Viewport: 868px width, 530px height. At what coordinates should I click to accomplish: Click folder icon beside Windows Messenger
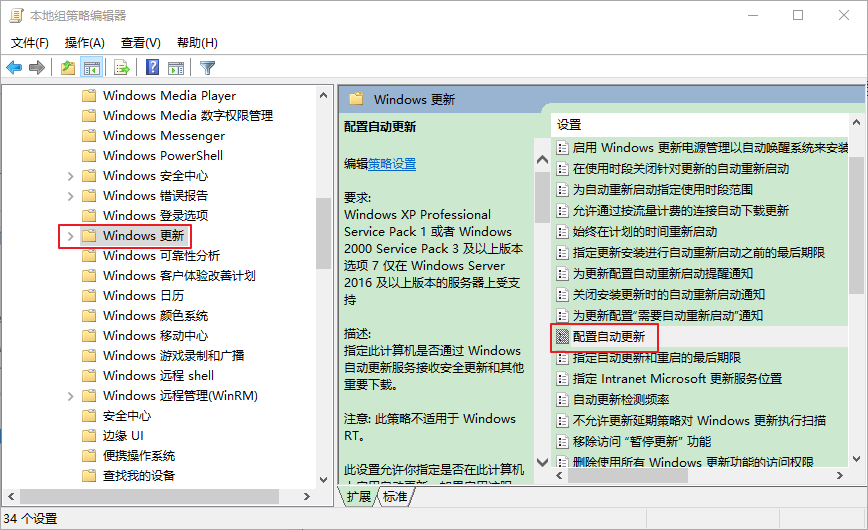point(89,136)
